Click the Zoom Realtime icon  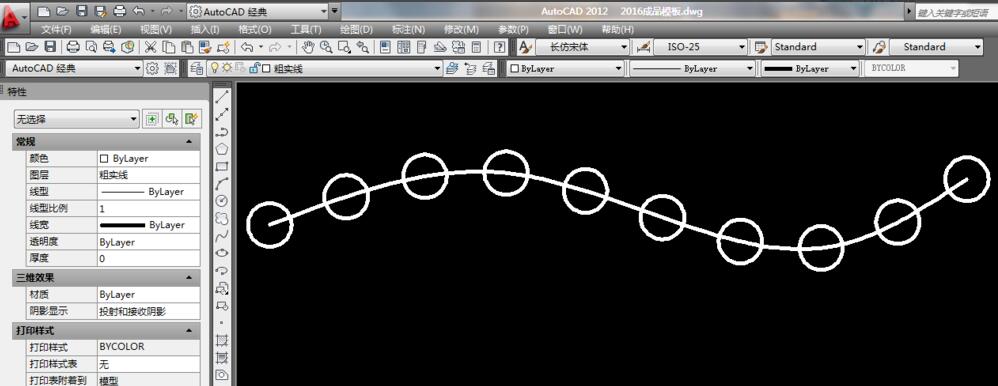click(326, 46)
